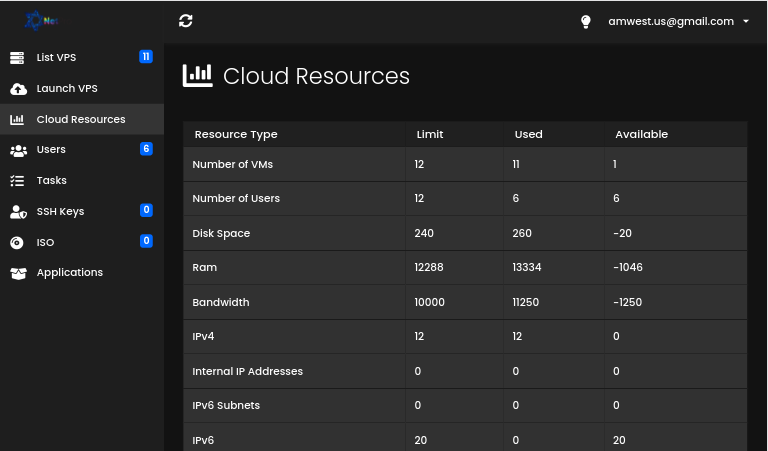Click the Launch VPS cloud upload icon
Viewport: 768px width, 451px height.
point(18,89)
